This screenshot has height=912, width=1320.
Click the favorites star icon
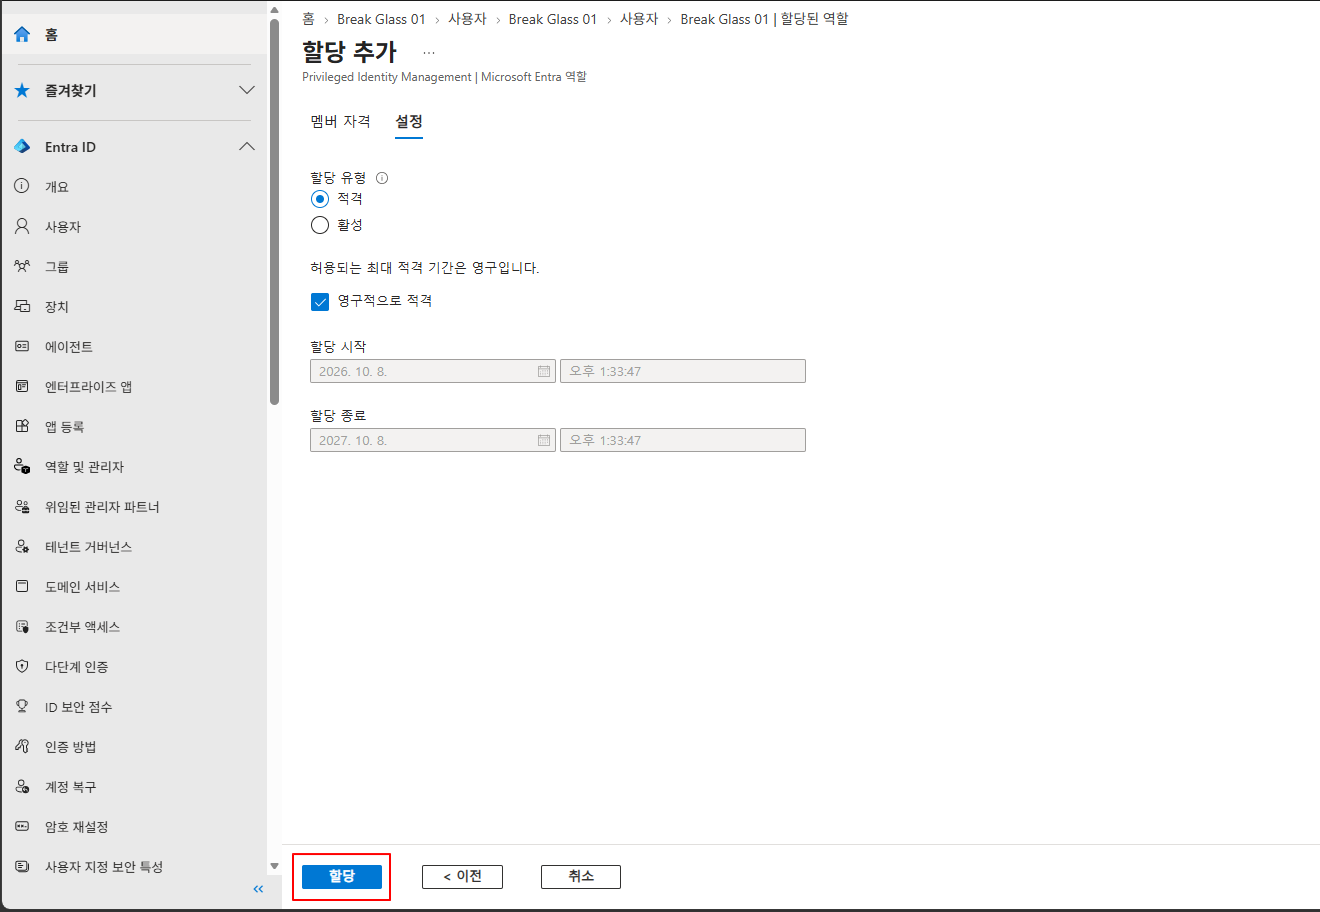click(x=22, y=91)
